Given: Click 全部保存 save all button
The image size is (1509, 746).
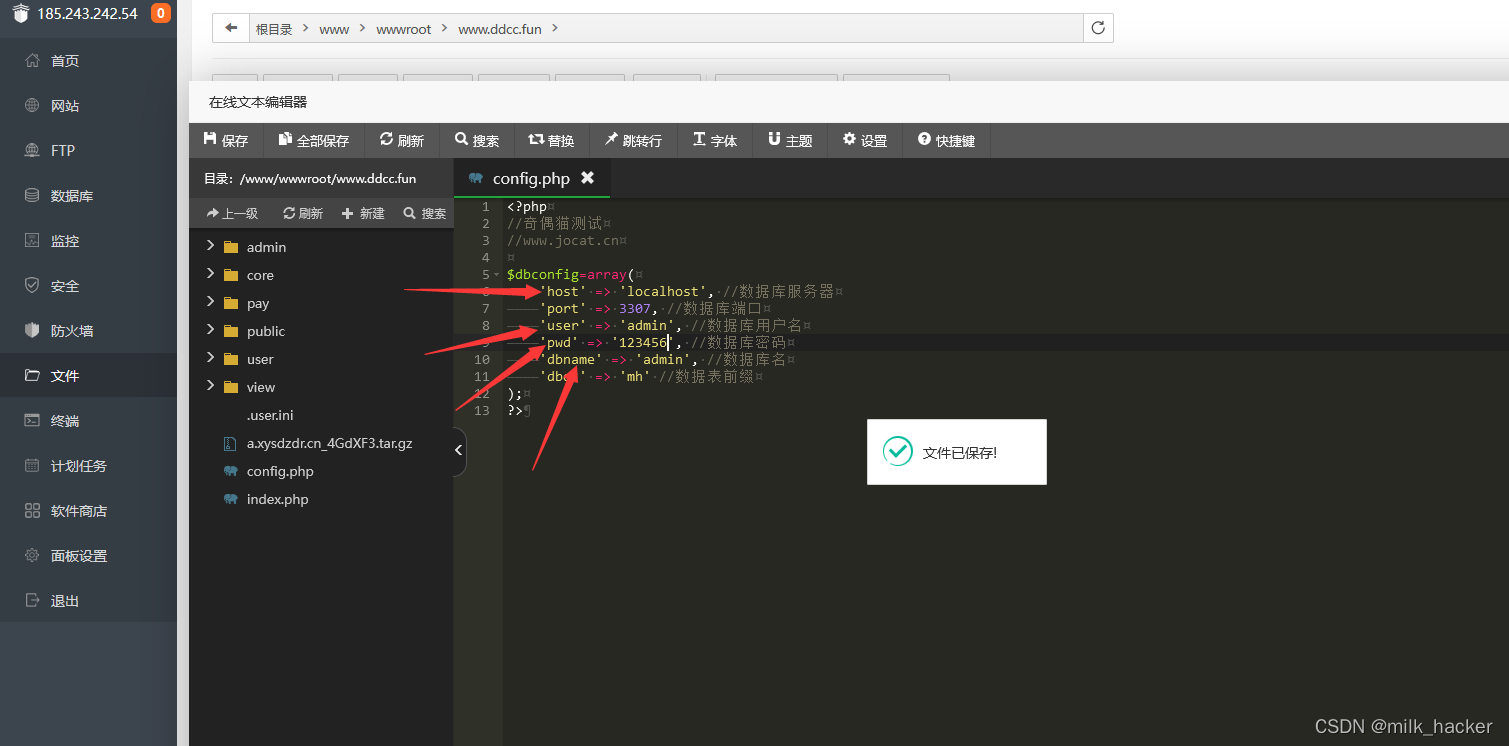Looking at the screenshot, I should point(314,141).
